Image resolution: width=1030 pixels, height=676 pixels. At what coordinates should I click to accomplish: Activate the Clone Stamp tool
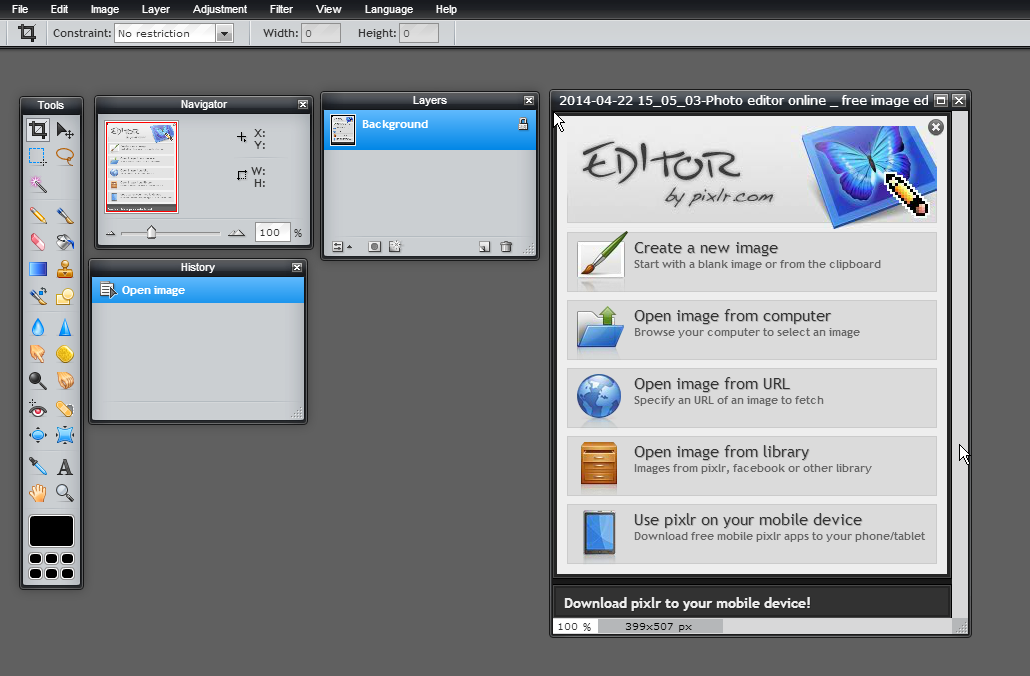click(64, 269)
